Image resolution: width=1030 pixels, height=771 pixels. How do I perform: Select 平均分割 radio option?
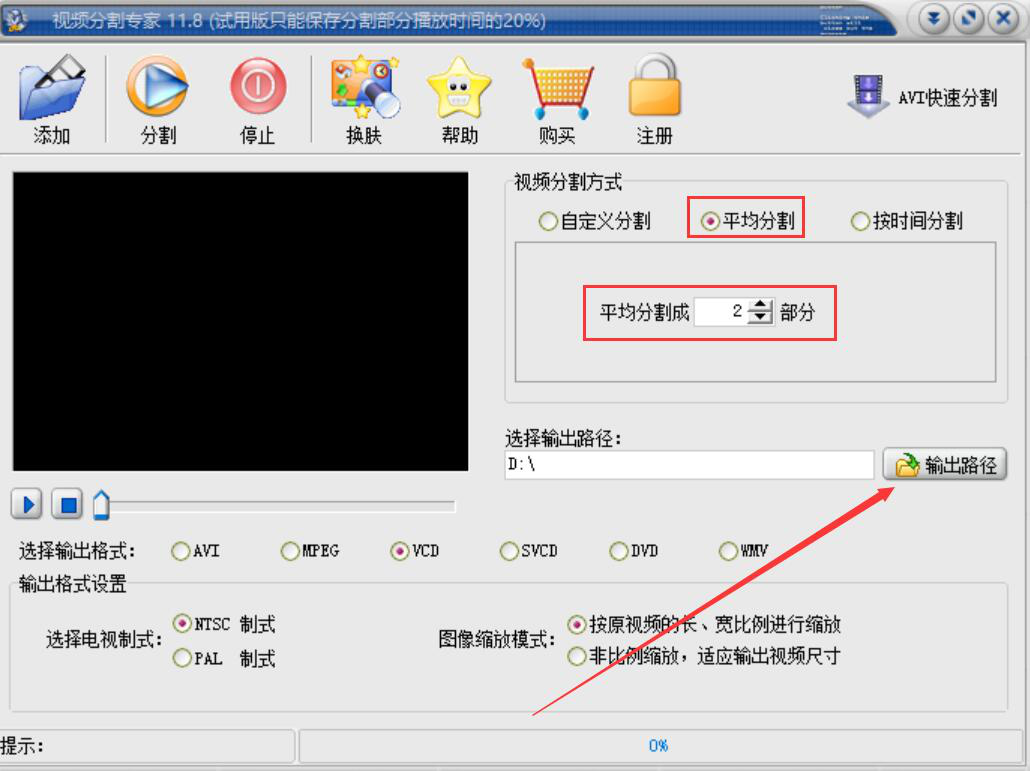click(748, 221)
